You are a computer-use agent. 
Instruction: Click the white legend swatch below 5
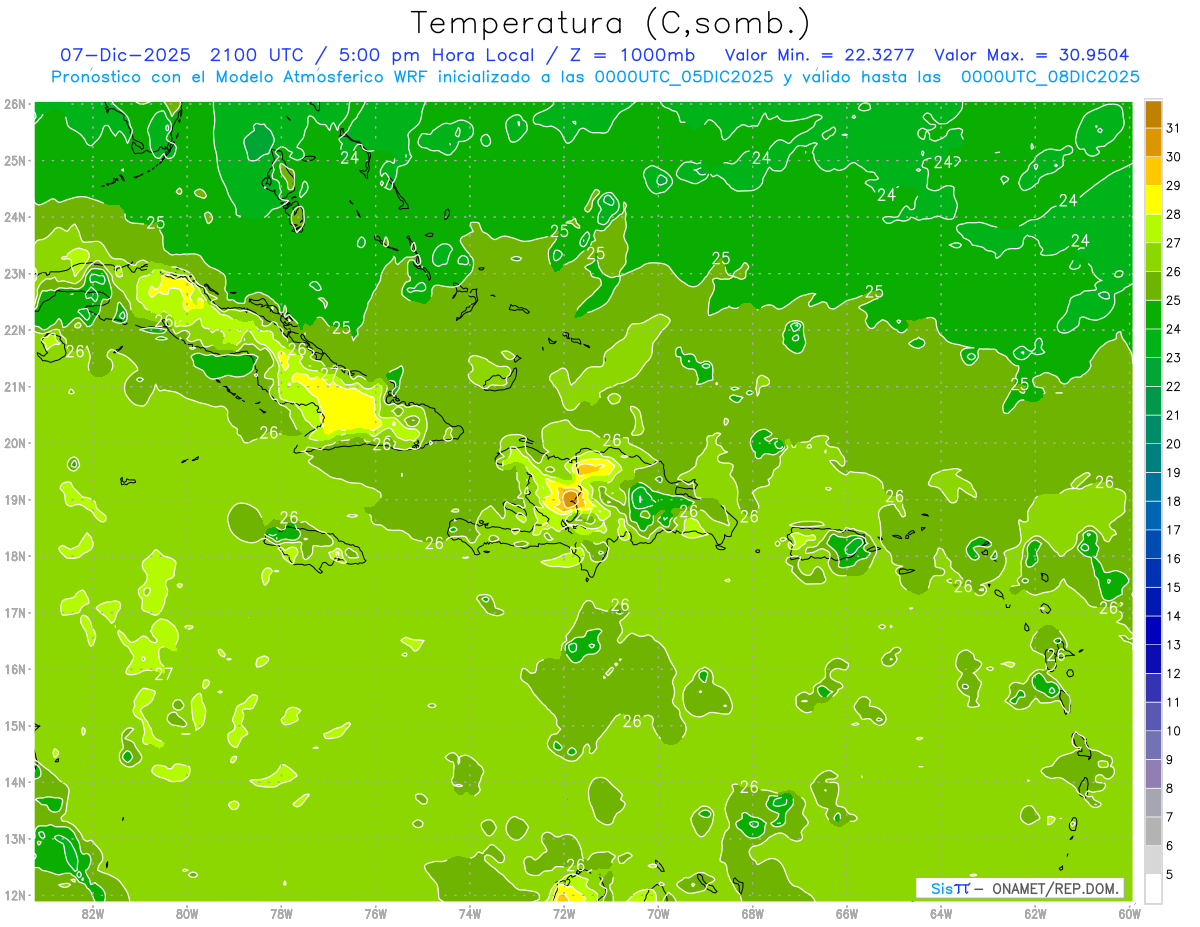coord(1153,888)
